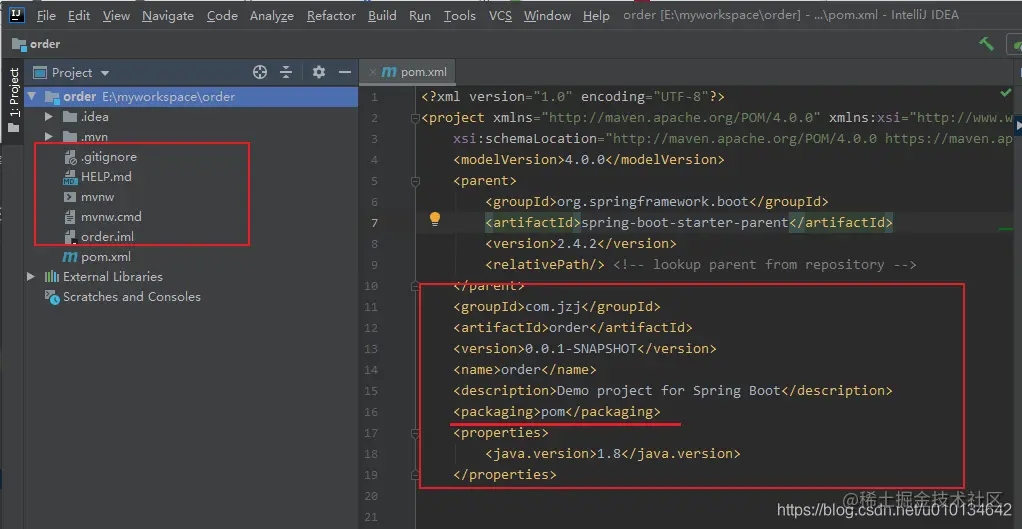Click the .mvn folder icon
1022x529 pixels.
pyautogui.click(x=70, y=137)
